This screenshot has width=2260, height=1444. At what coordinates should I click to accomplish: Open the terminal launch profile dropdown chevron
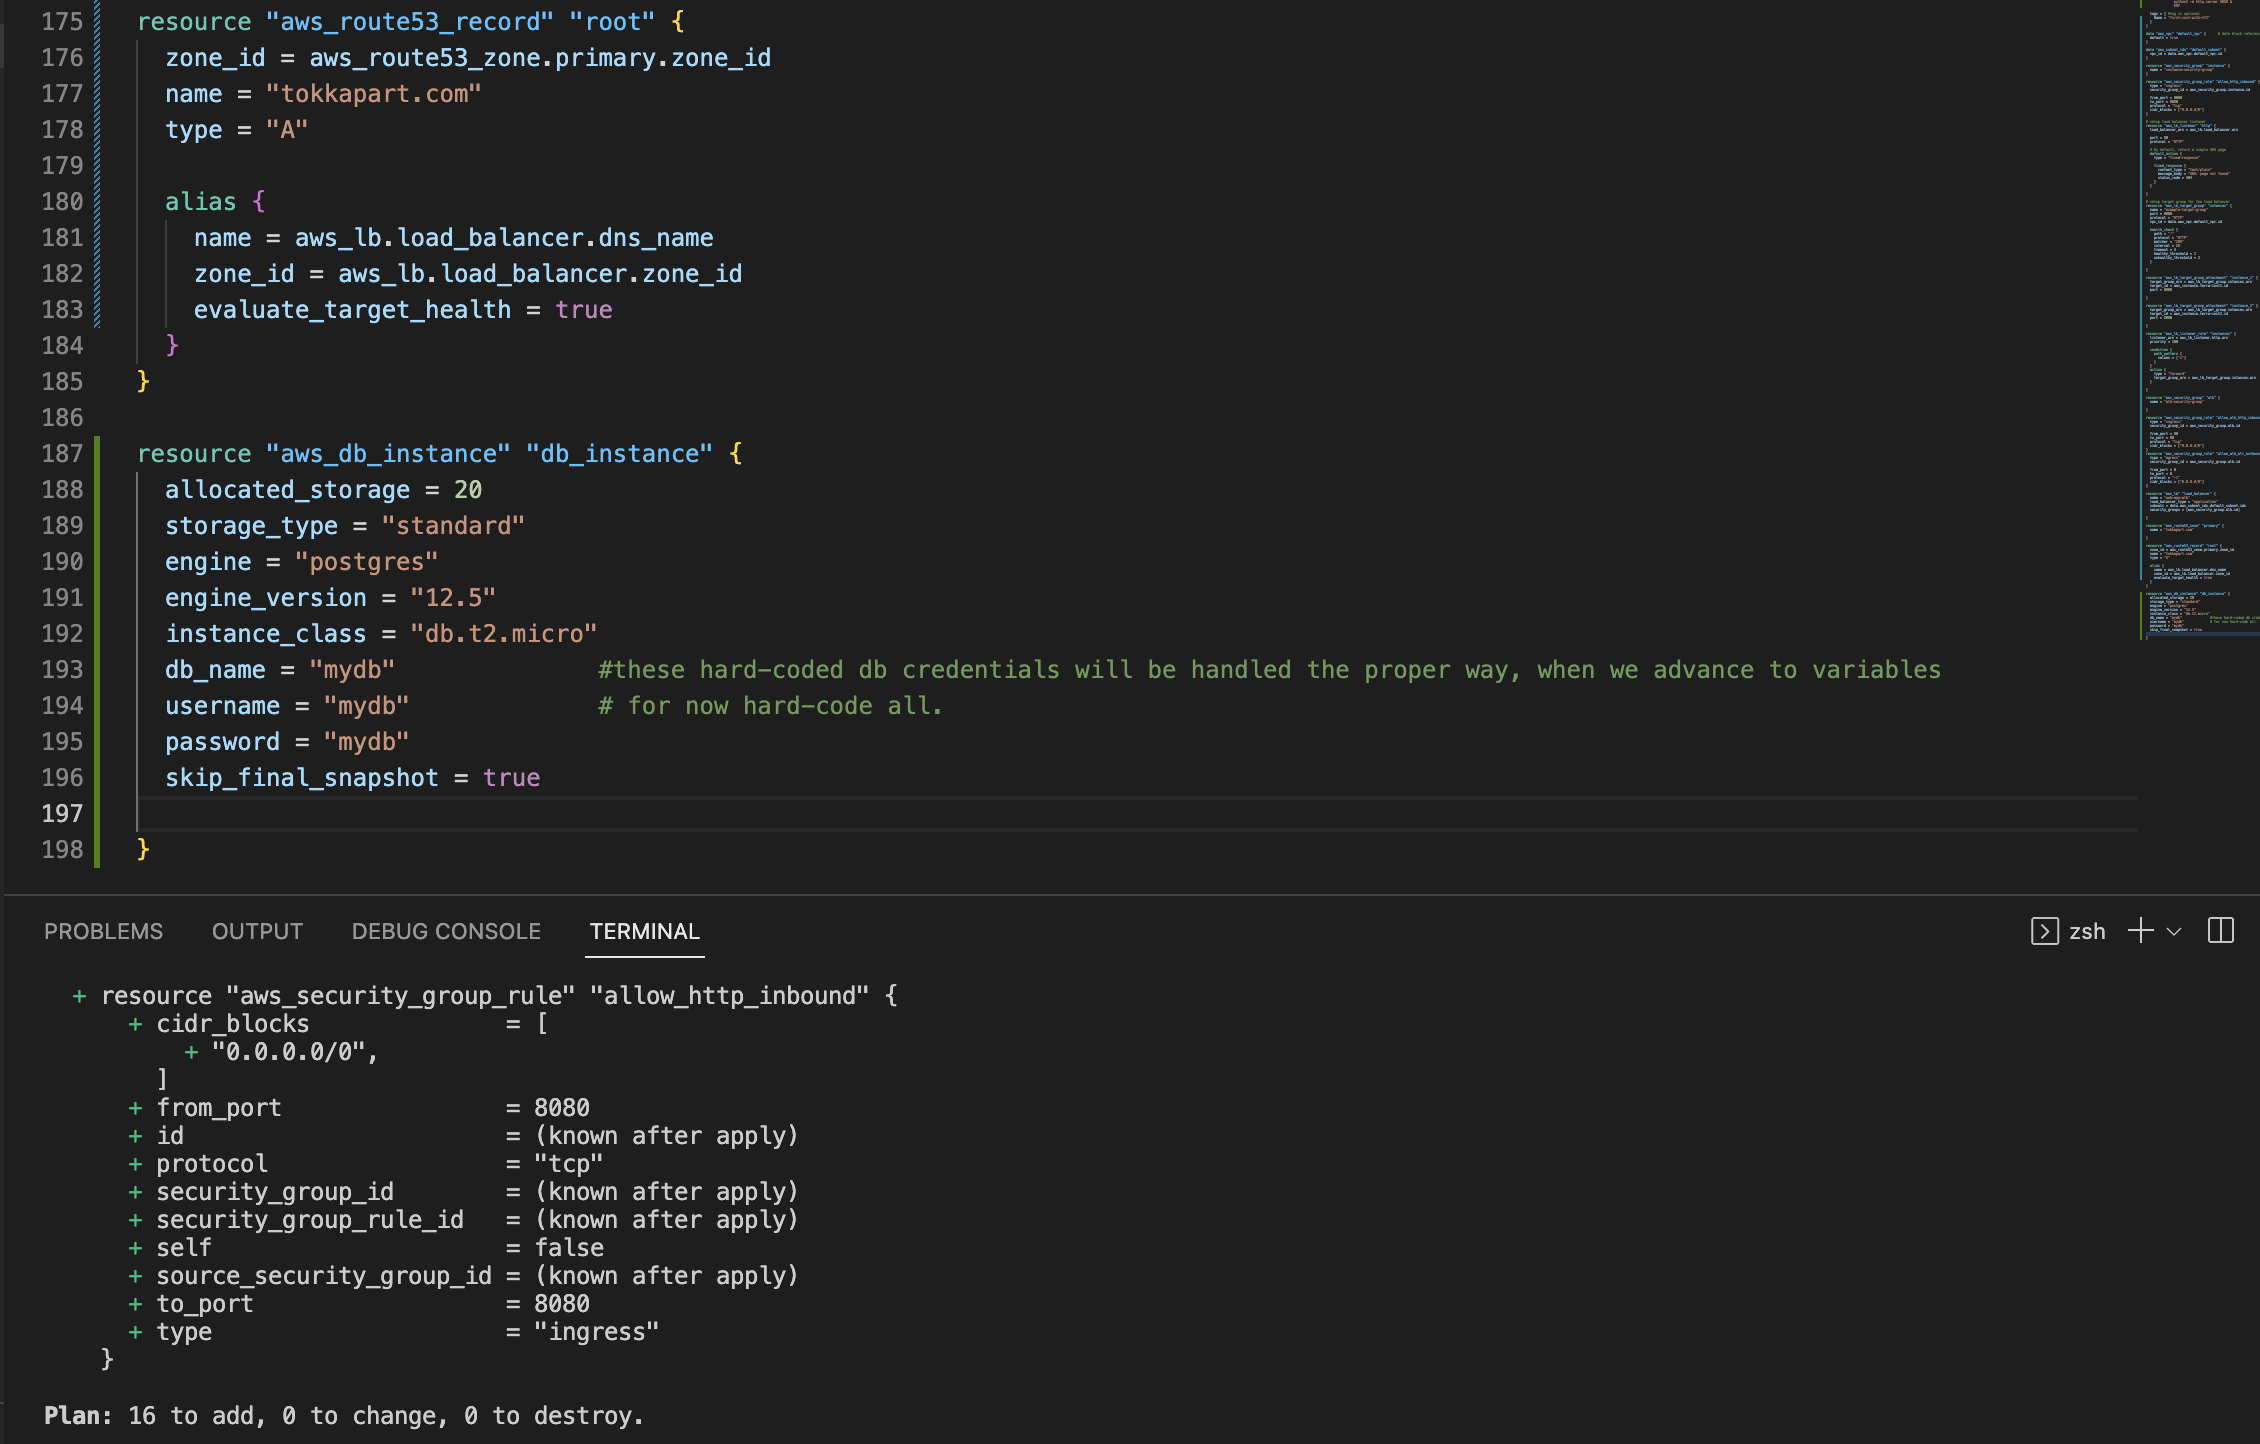[2173, 932]
